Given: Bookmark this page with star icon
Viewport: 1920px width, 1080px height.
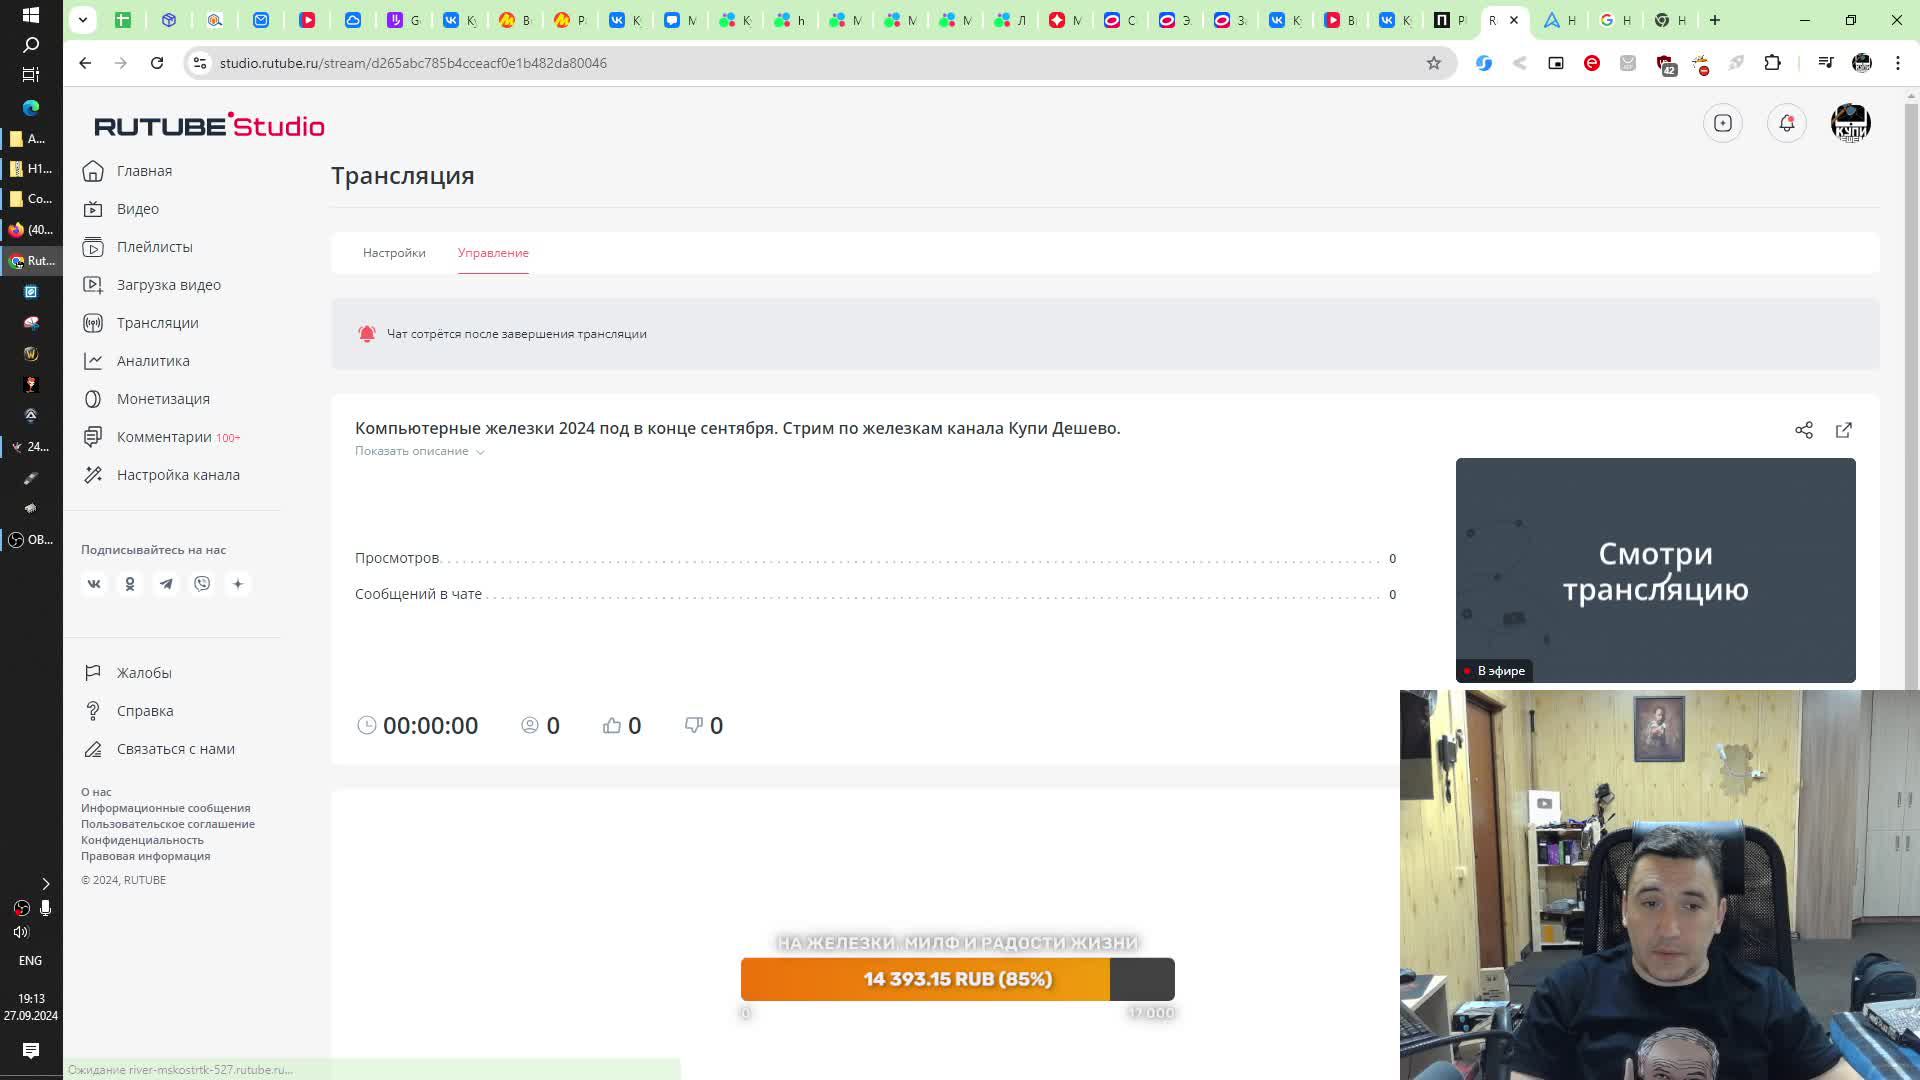Looking at the screenshot, I should pos(1433,63).
